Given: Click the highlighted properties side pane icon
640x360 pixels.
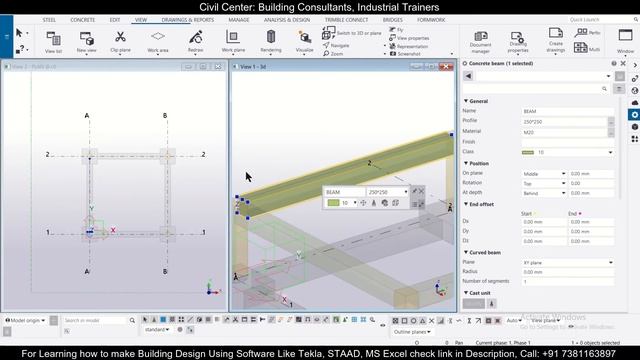Looking at the screenshot, I should 634,115.
